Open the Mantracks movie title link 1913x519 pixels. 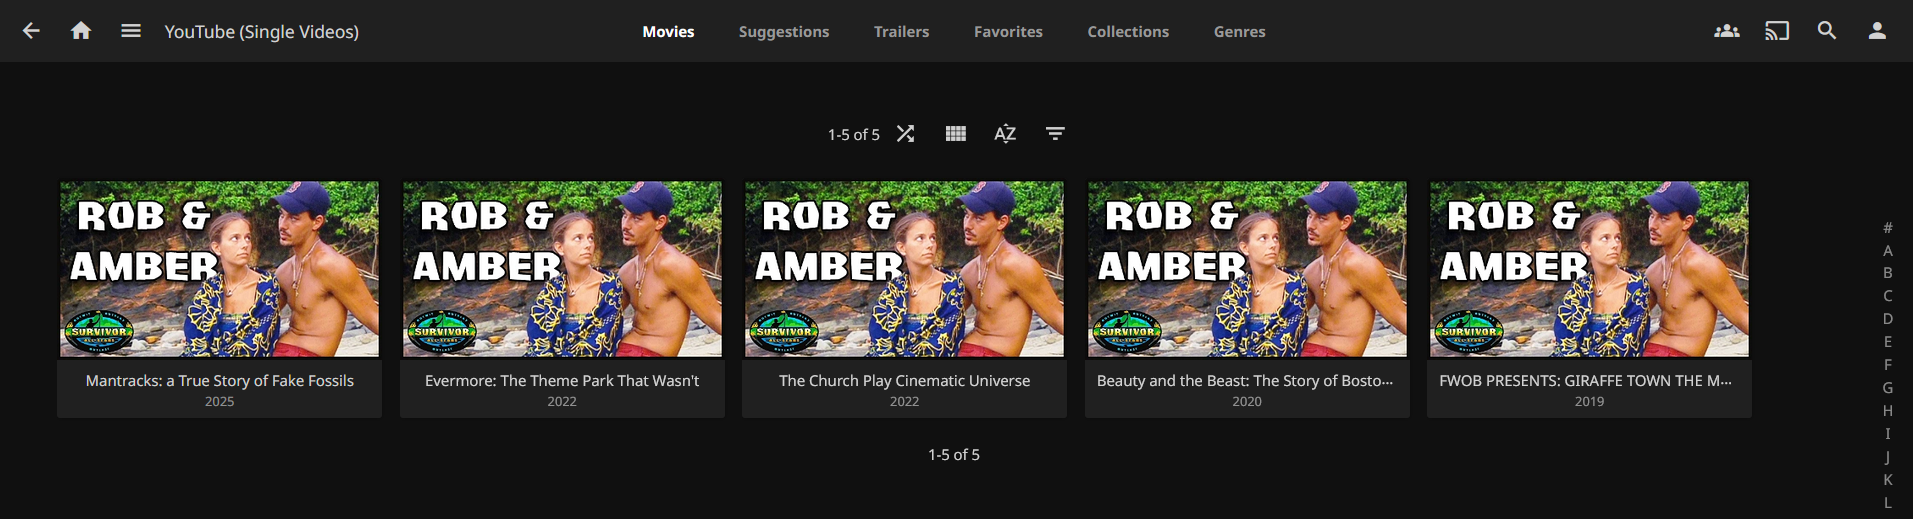tap(219, 381)
